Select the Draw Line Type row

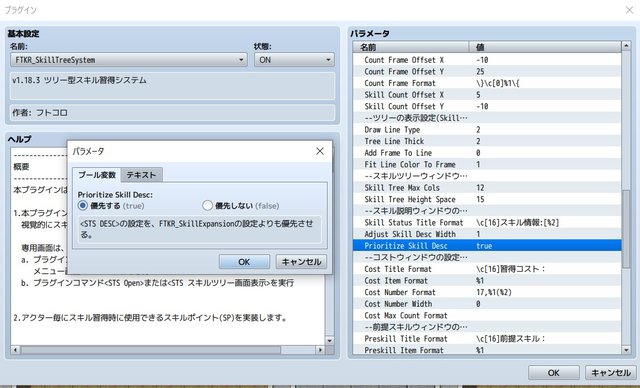pyautogui.click(x=487, y=130)
